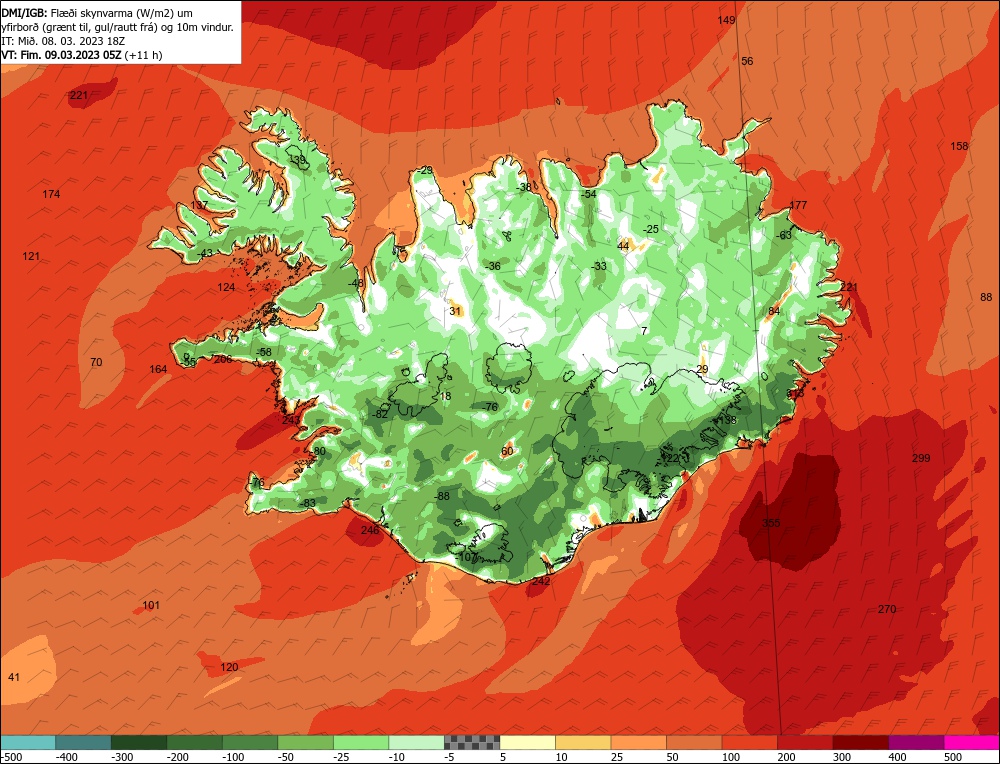Screen dimensions: 1000x764
Task: Click the 246 value off the south coast
Action: click(370, 530)
